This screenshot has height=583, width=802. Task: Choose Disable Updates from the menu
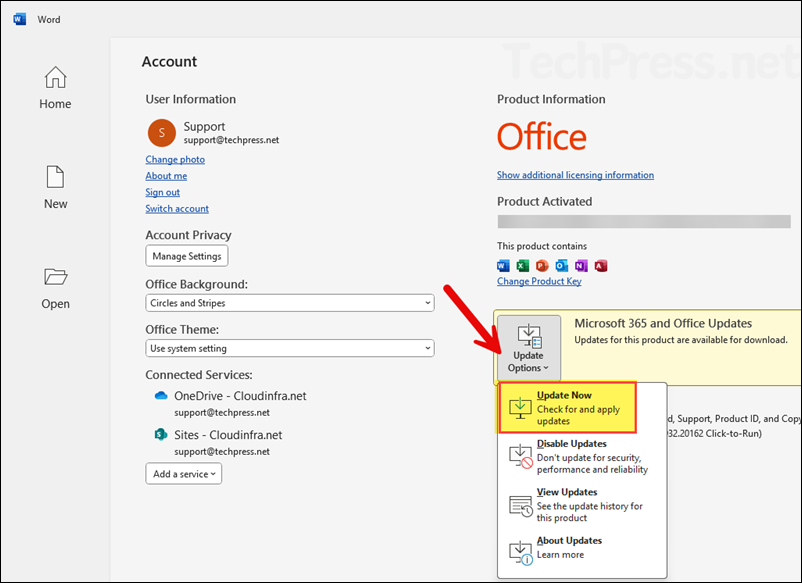(x=581, y=456)
